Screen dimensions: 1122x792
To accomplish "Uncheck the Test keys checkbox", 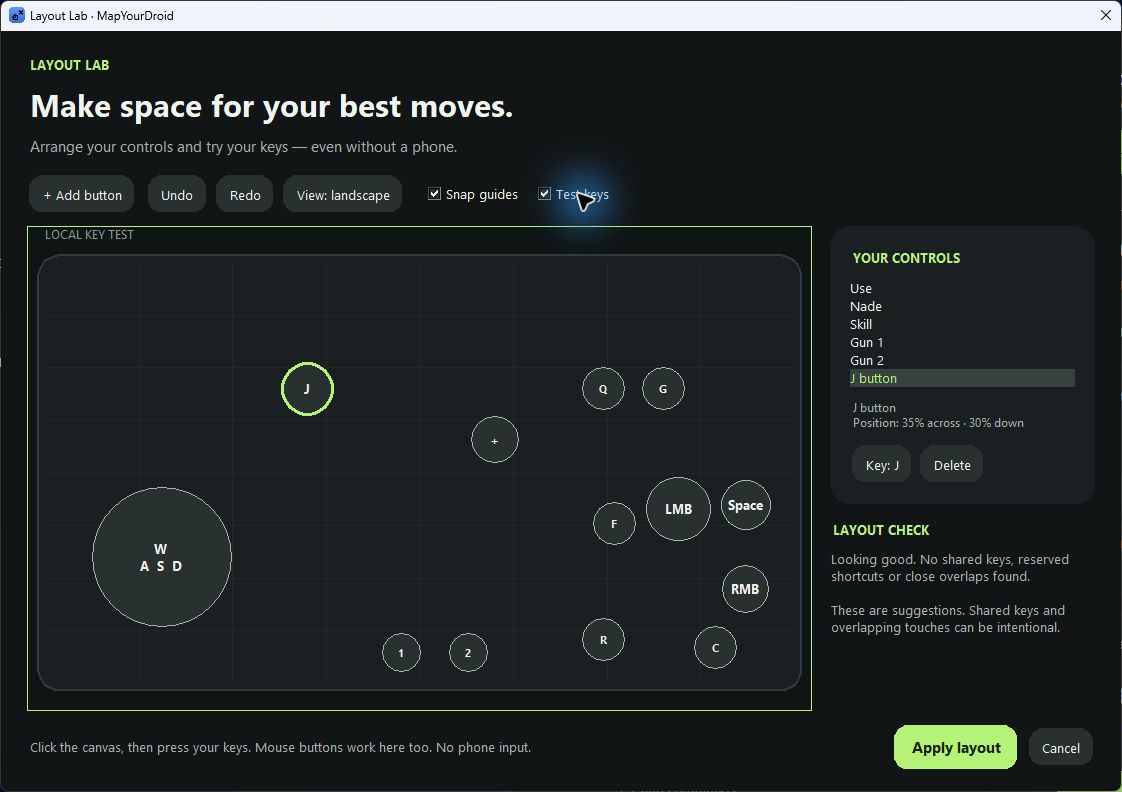I will (x=545, y=194).
